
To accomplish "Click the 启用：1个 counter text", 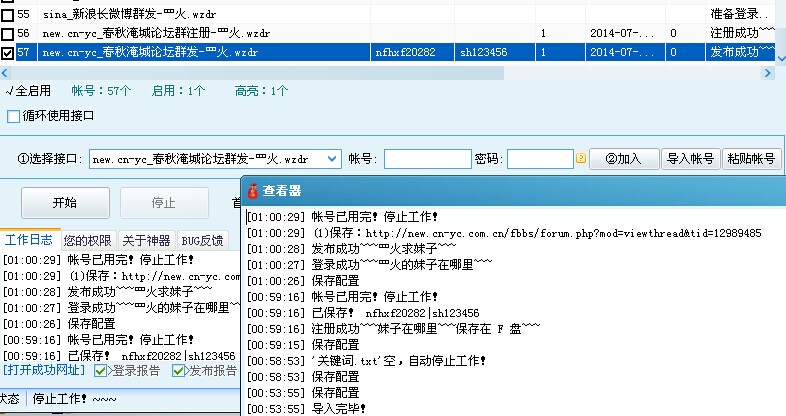I will (178, 91).
